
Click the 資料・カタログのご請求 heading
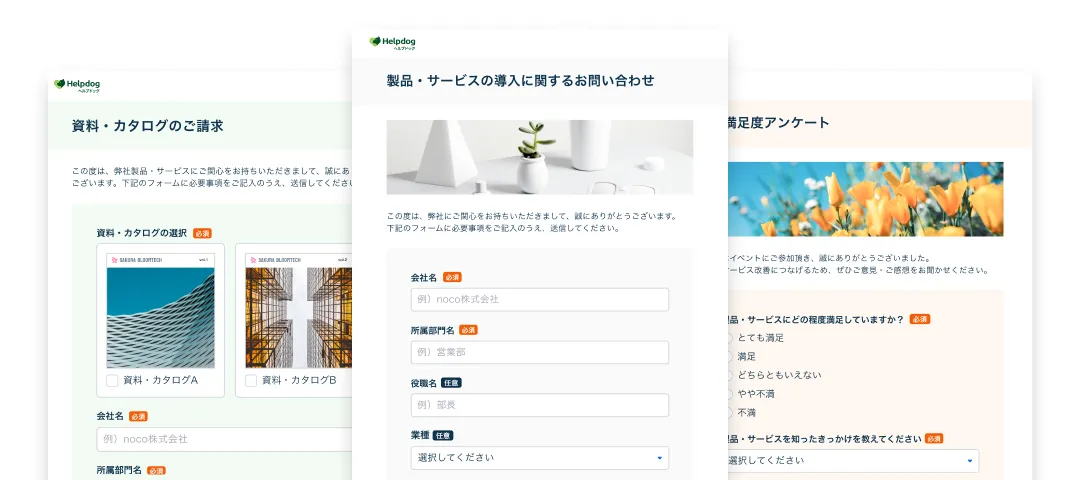147,126
